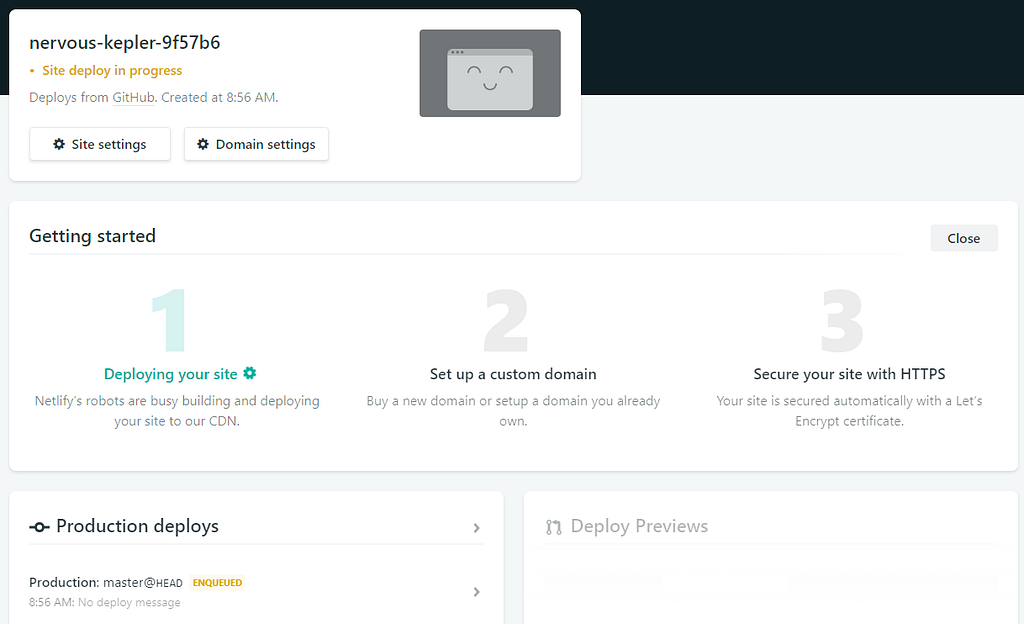The image size is (1024, 624).
Task: Open the Production: master@HEAD deploy entry
Action: tap(256, 591)
